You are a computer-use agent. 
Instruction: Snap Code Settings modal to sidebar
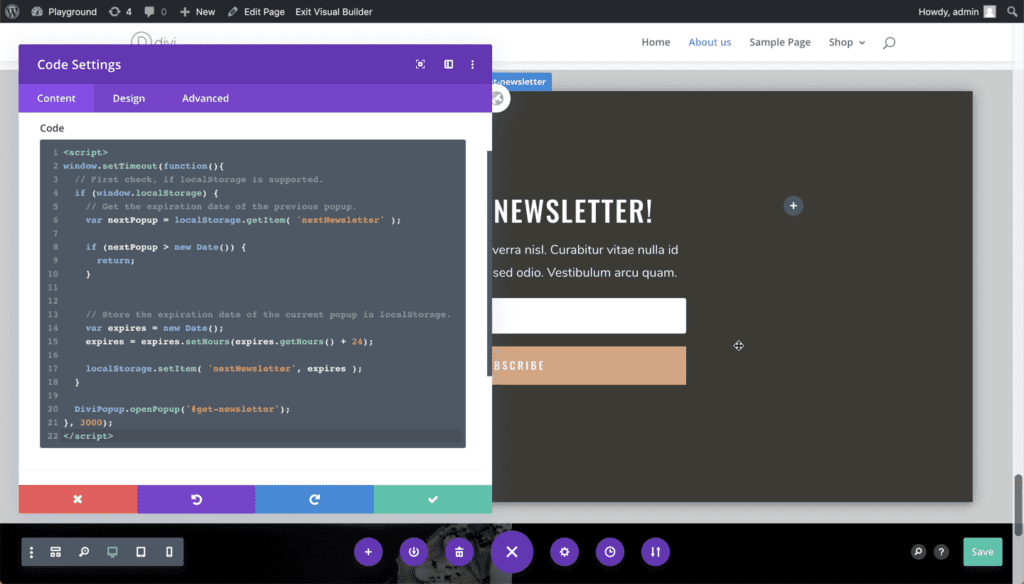click(x=449, y=64)
